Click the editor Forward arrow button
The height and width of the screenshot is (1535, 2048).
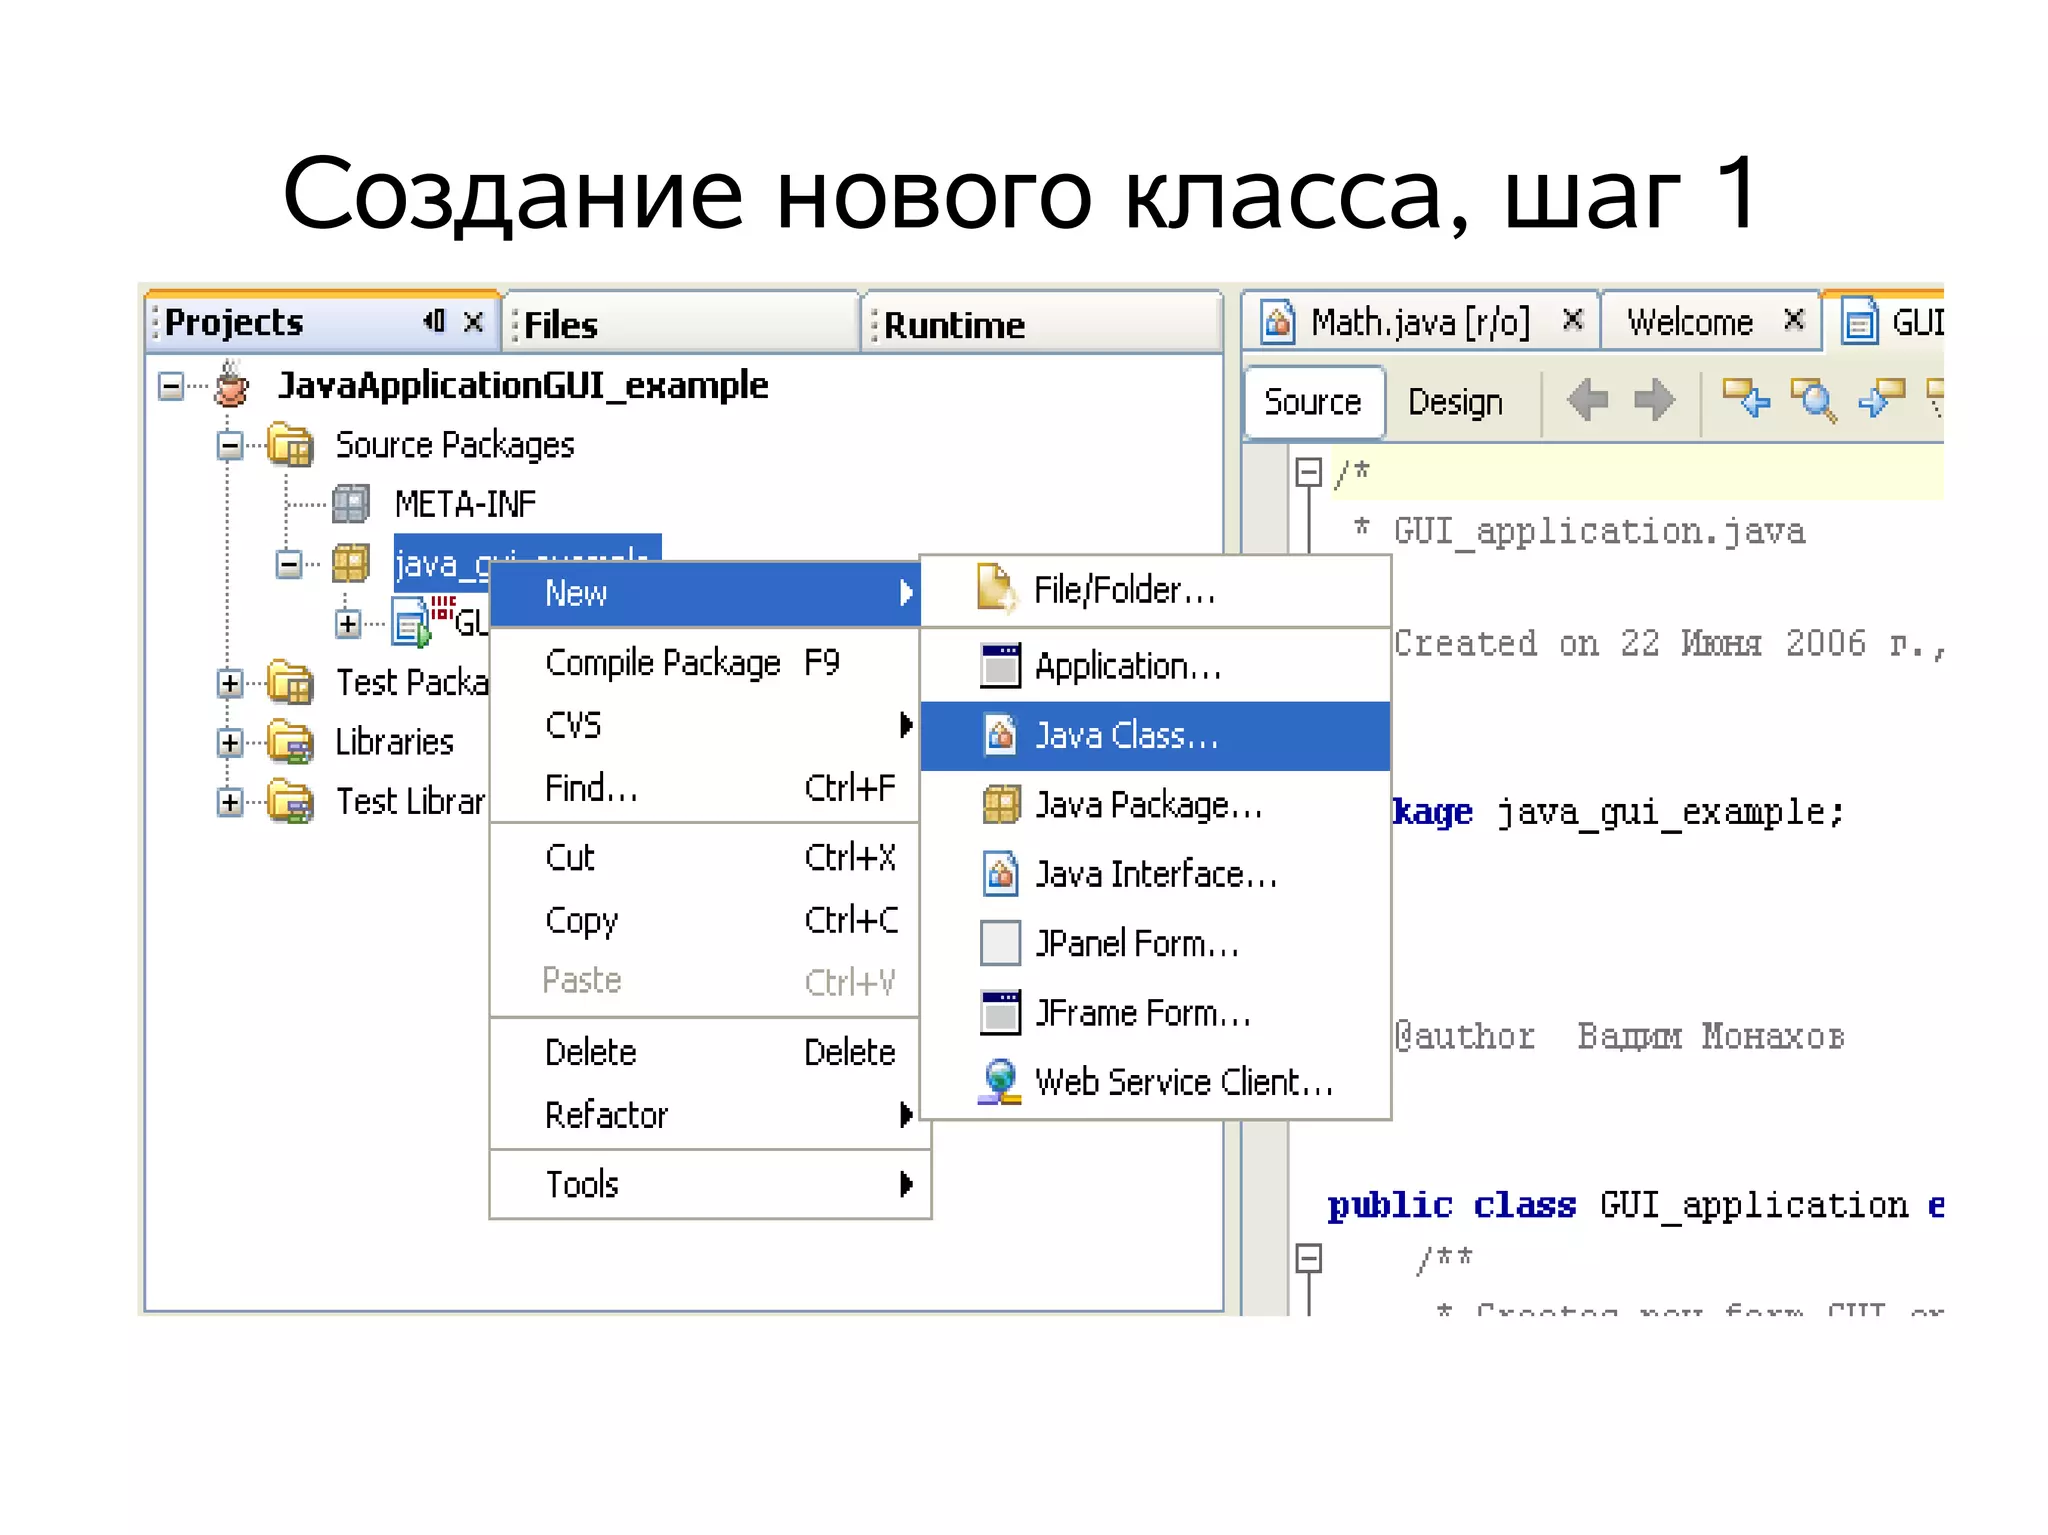click(x=1655, y=400)
